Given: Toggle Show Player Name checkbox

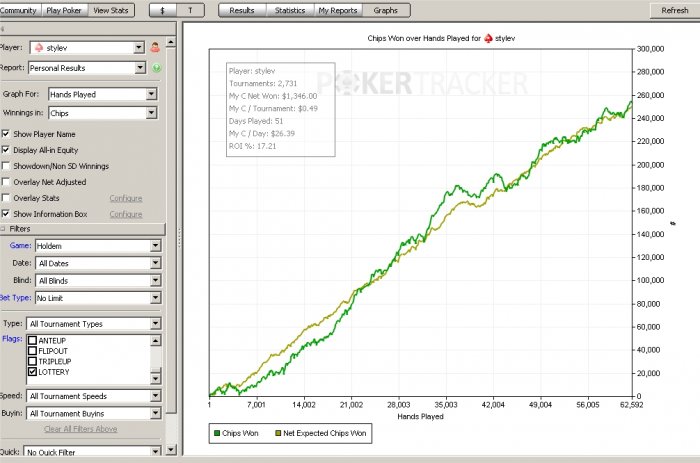Looking at the screenshot, I should pos(5,133).
